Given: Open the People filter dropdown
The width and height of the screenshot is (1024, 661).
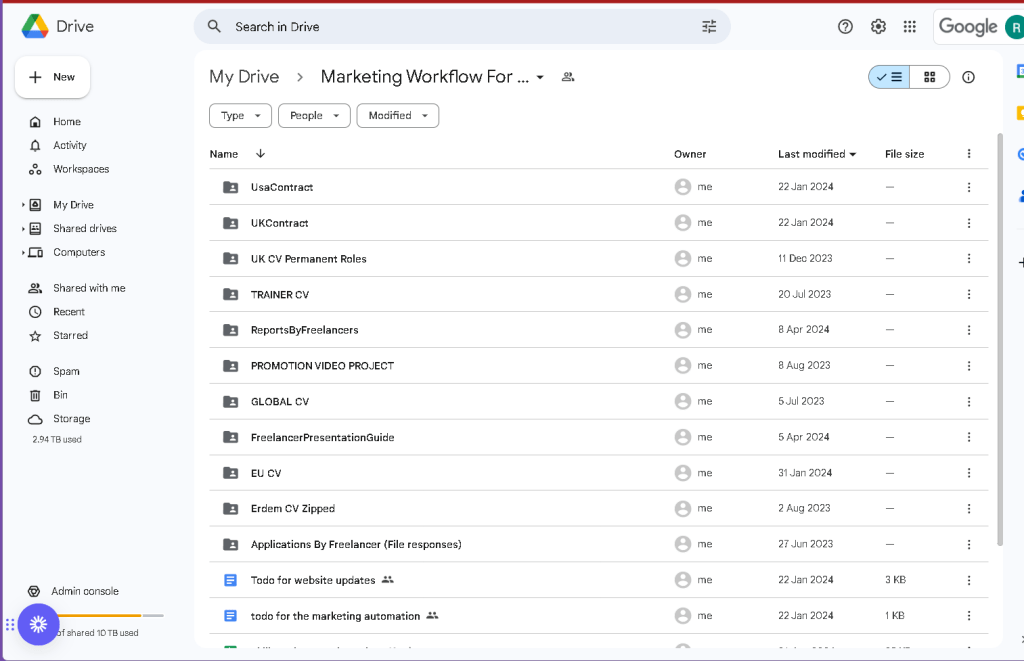Looking at the screenshot, I should [314, 116].
